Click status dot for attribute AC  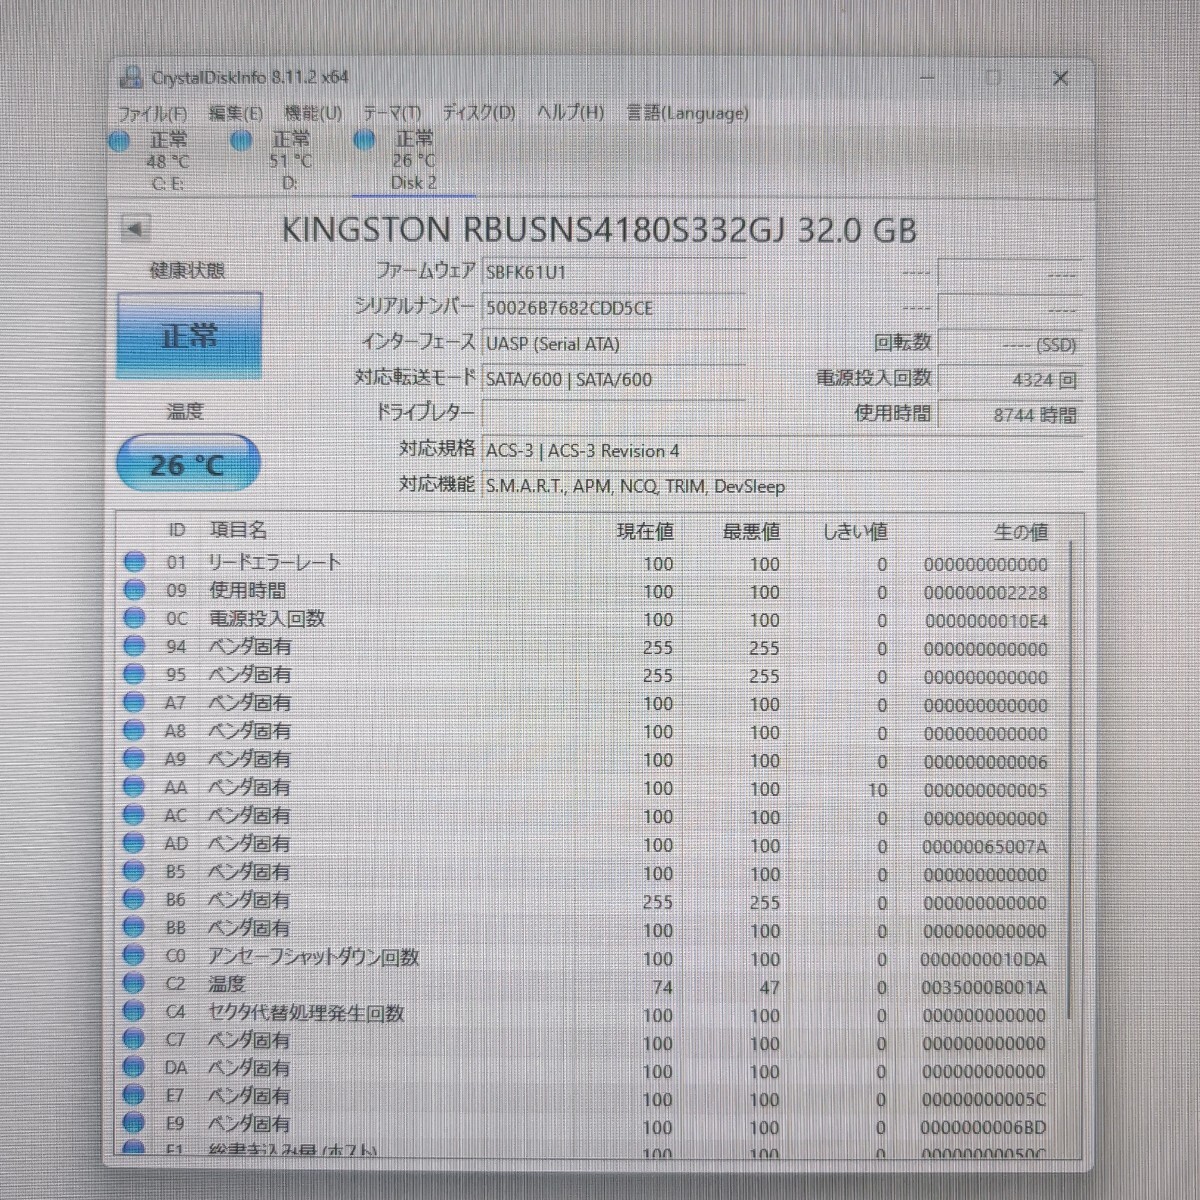134,816
